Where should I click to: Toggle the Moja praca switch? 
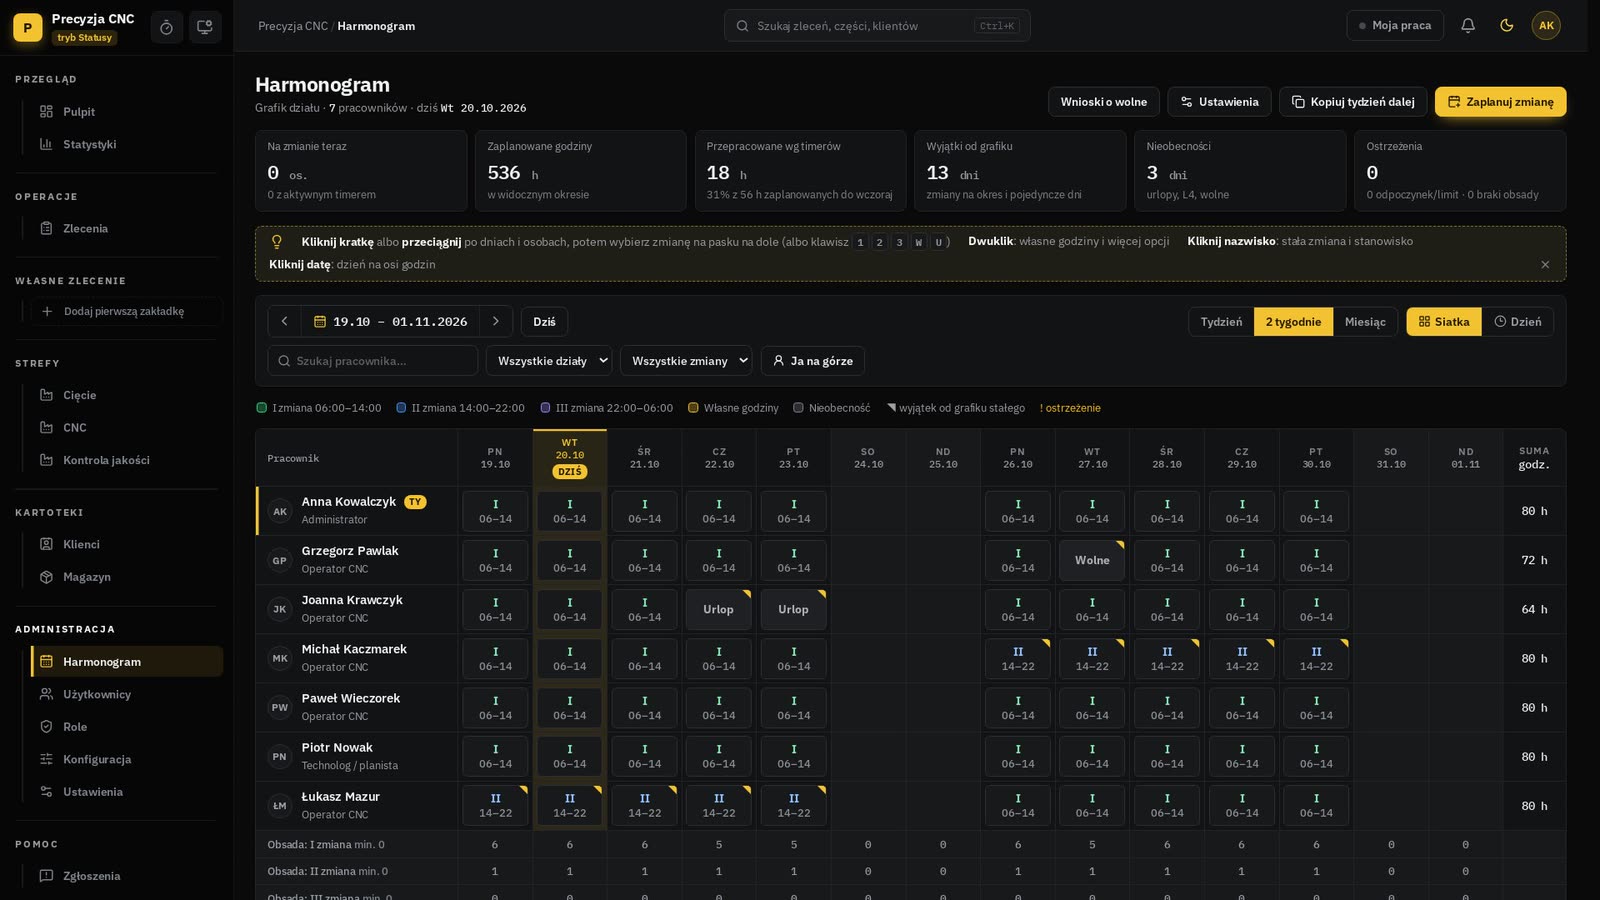pos(1395,26)
